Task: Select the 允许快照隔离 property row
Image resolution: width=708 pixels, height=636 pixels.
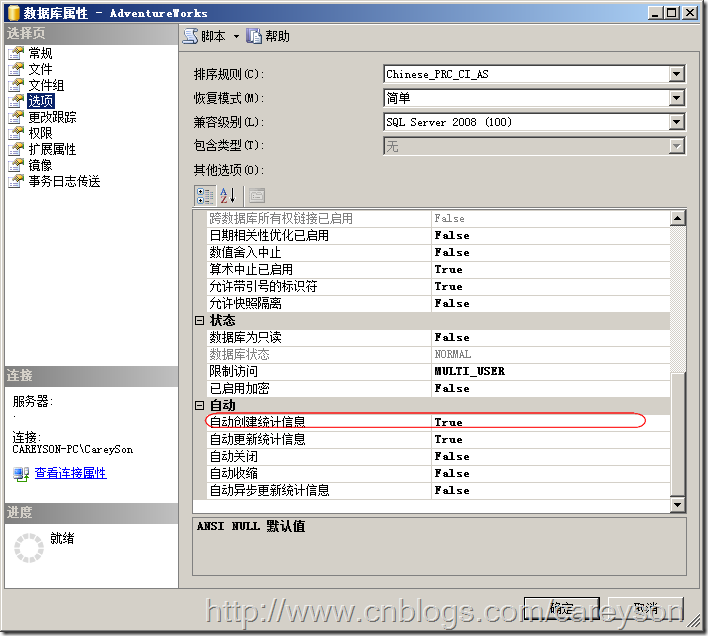Action: [x=438, y=303]
